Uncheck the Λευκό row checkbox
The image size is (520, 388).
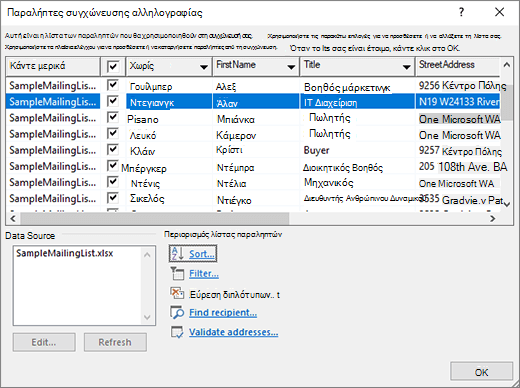113,133
